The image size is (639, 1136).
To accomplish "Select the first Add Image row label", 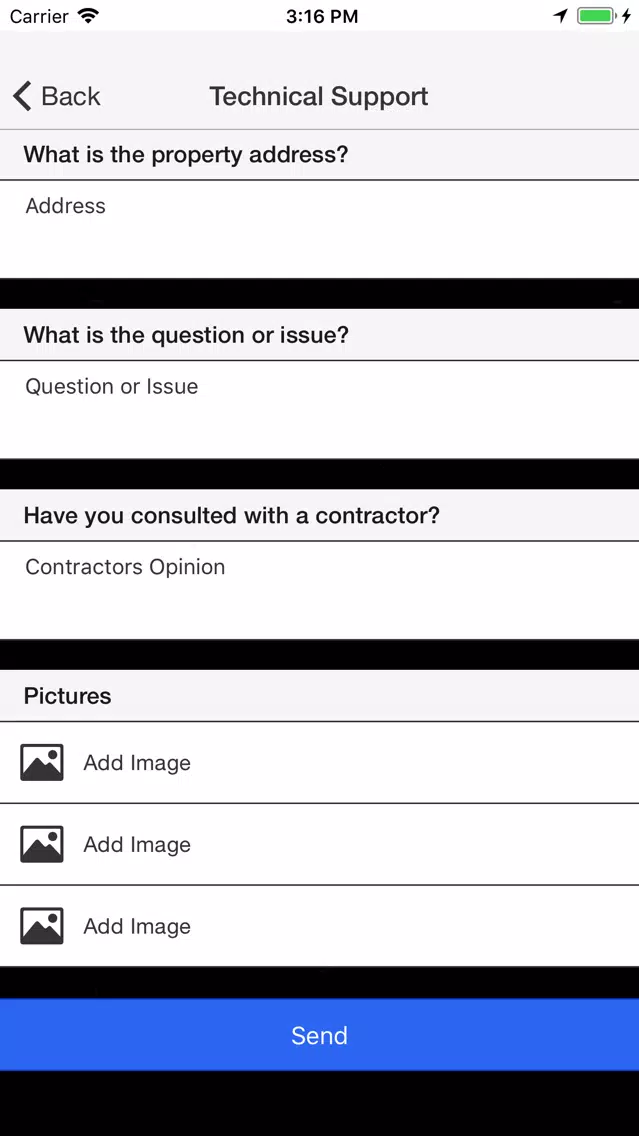I will pos(137,763).
